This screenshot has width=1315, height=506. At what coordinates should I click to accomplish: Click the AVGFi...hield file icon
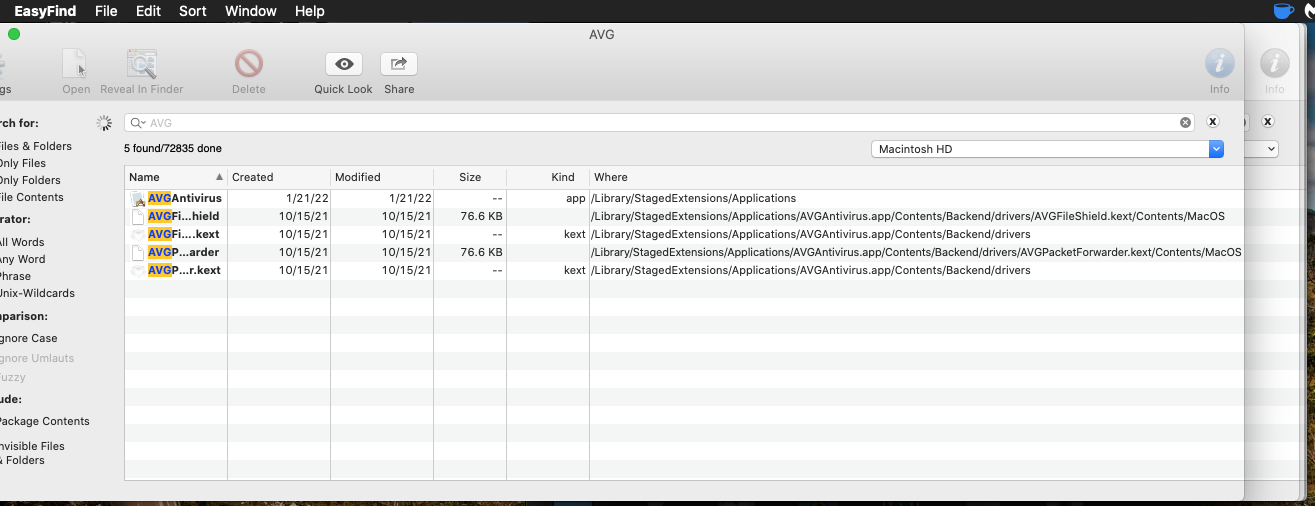[138, 216]
